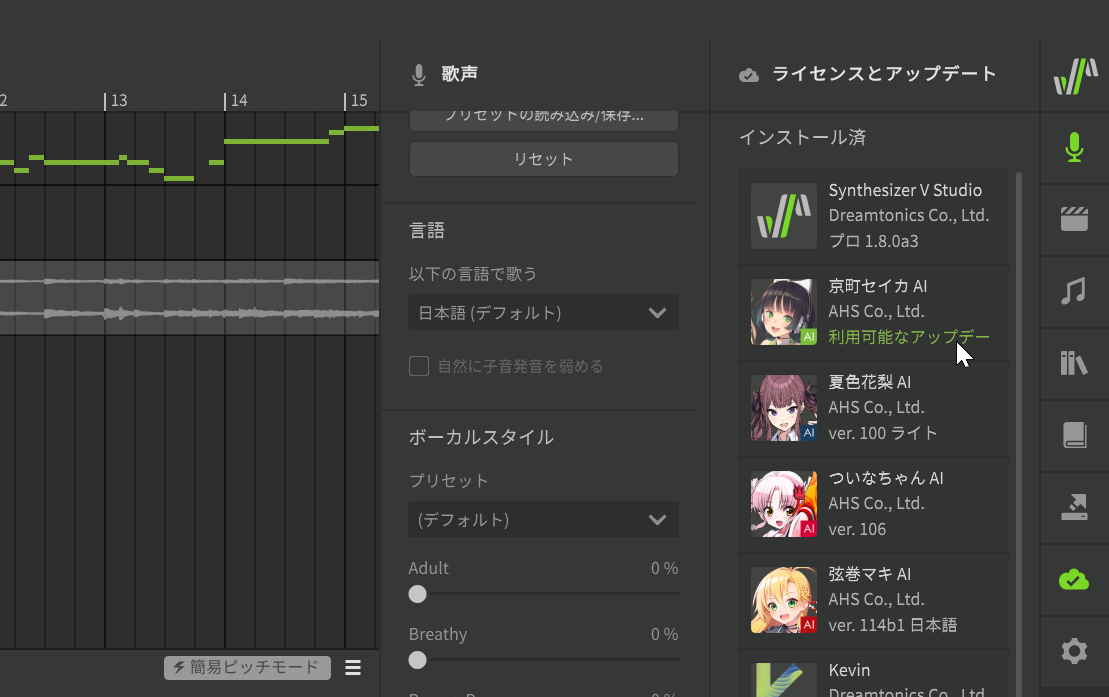
Task: Open the dictionary panel single-book icon
Action: tap(1074, 435)
